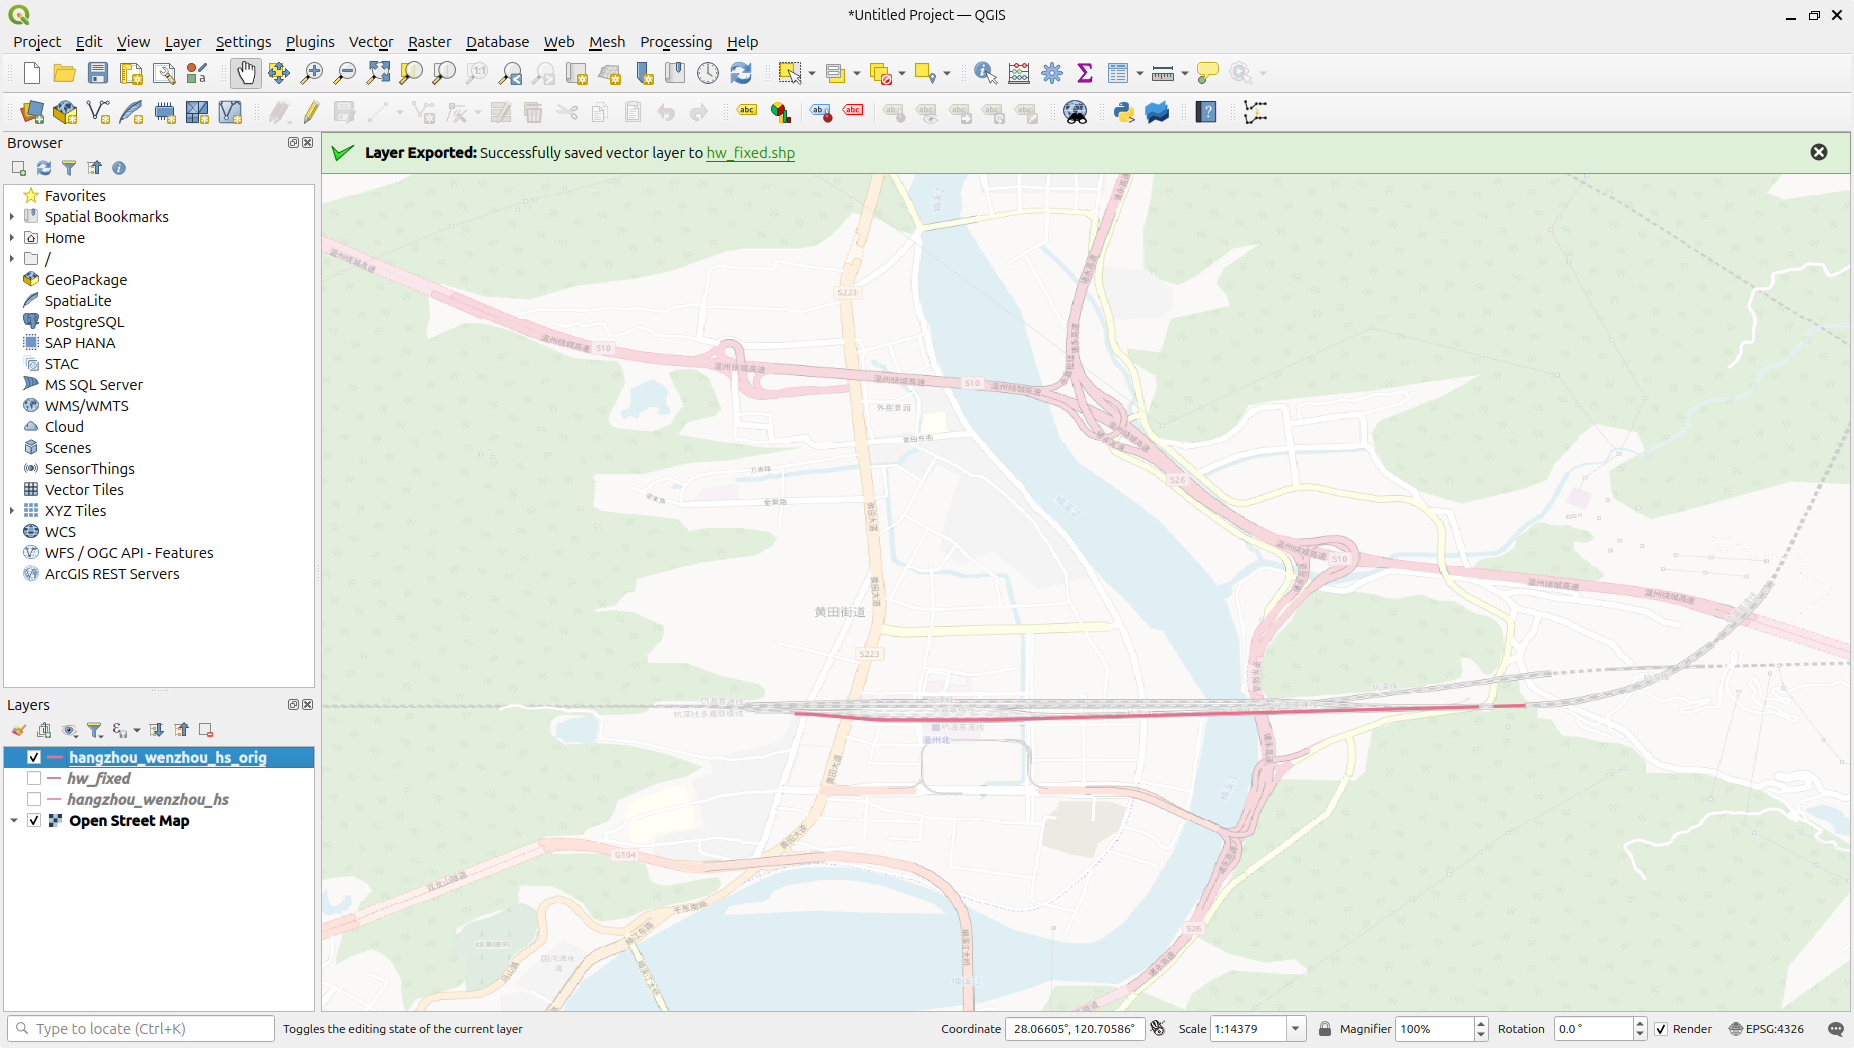Enable the hw_fixed layer checkbox

pos(34,778)
